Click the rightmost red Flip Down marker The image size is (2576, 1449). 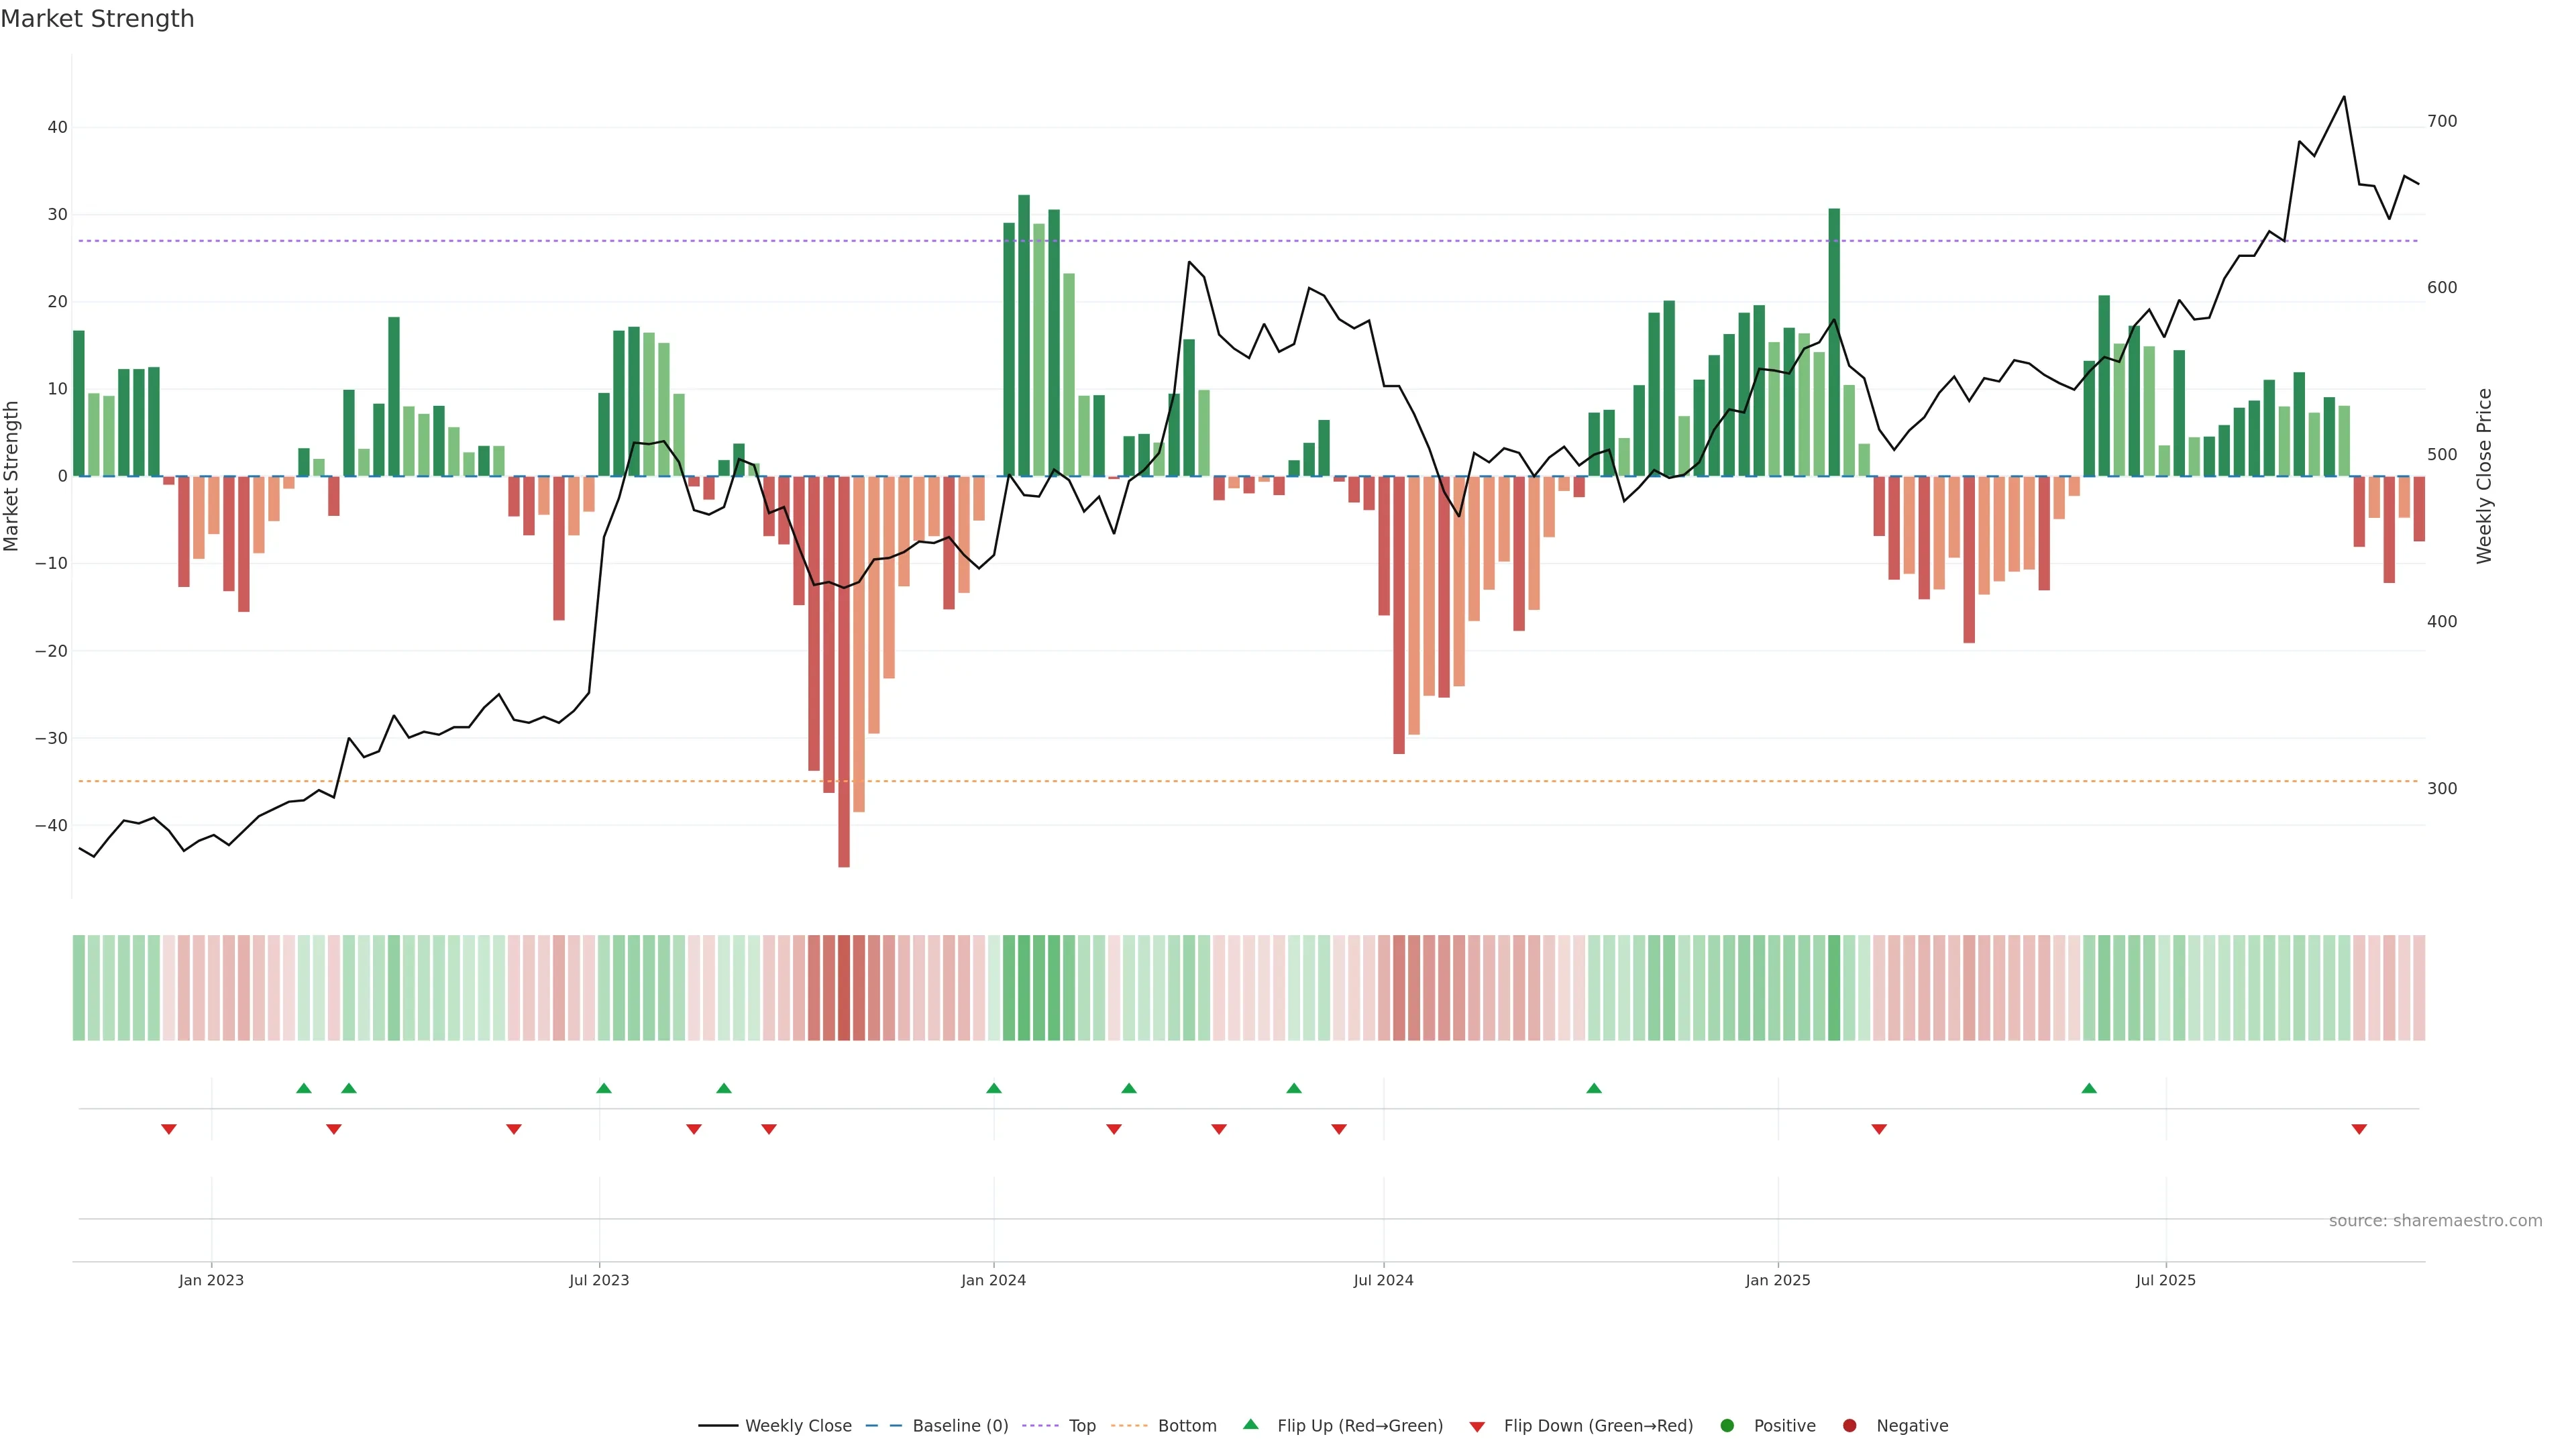click(x=2359, y=1129)
